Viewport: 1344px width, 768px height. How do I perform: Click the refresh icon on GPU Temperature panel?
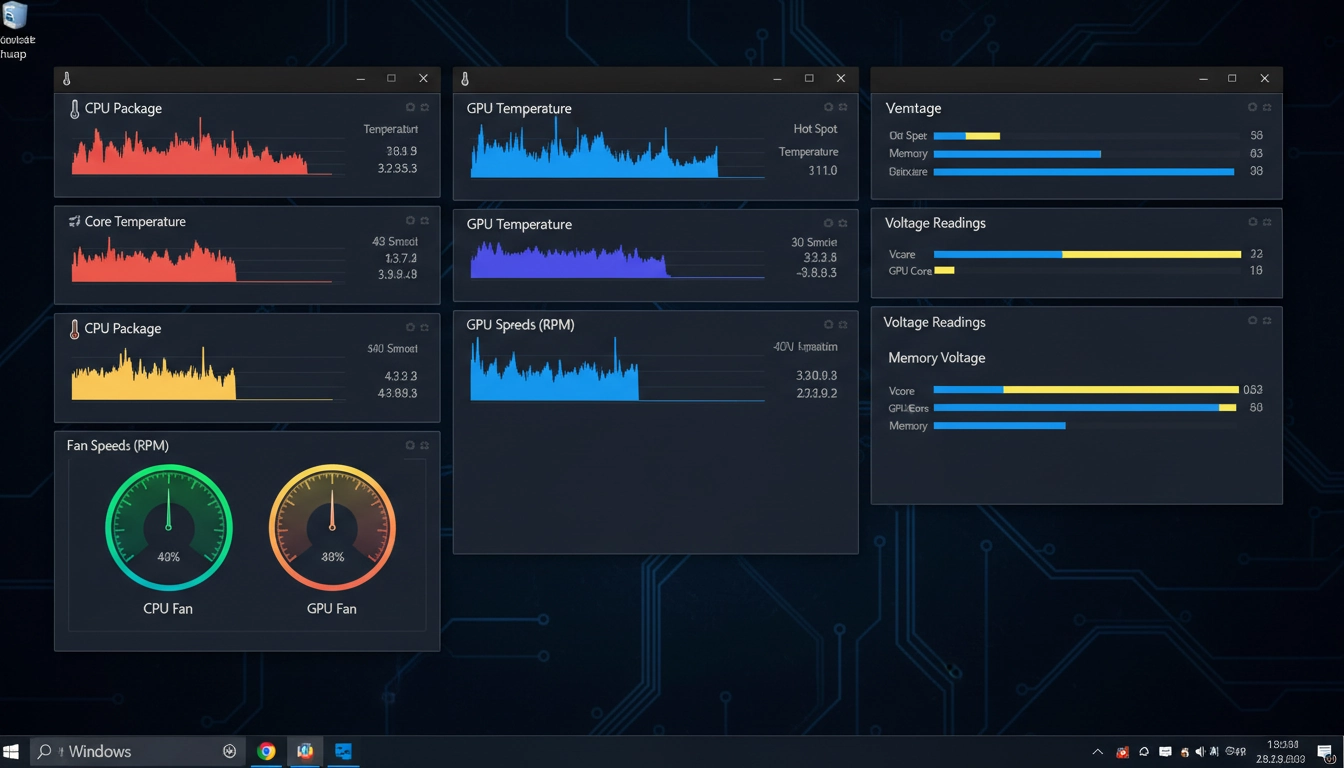843,106
